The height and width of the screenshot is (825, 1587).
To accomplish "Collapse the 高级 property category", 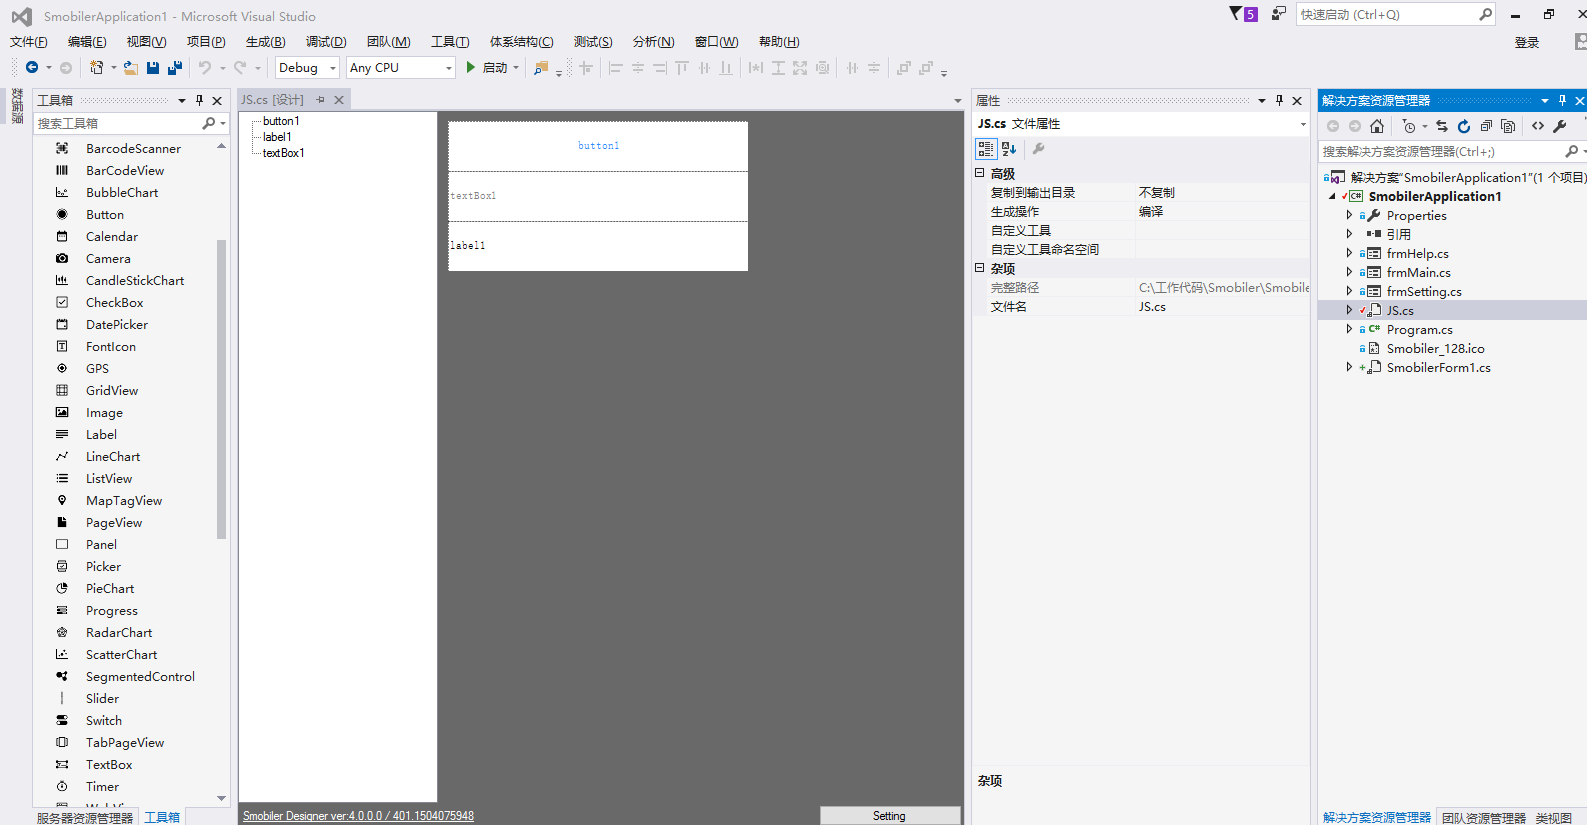I will [x=980, y=173].
